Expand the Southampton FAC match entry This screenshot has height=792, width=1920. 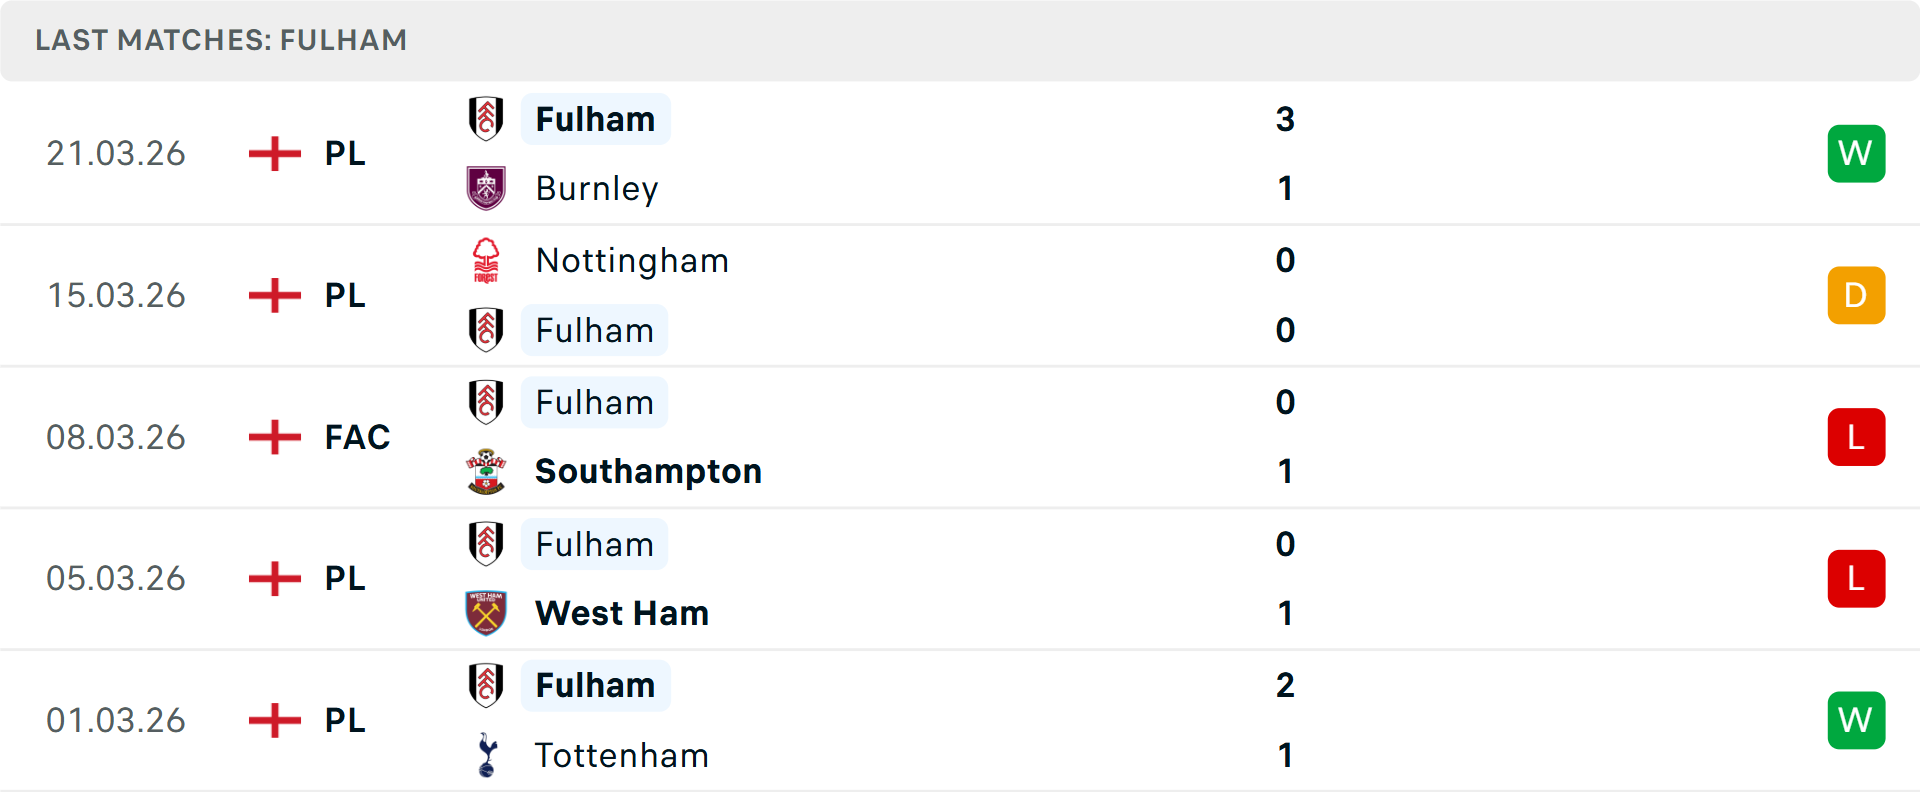tap(960, 437)
